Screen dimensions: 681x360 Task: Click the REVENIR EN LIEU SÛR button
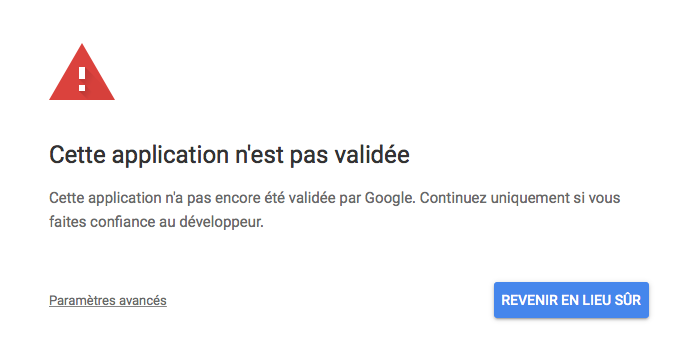click(x=571, y=300)
